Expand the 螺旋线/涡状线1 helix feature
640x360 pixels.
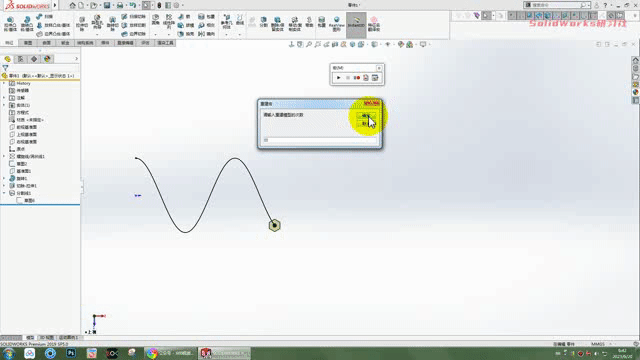click(x=4, y=156)
